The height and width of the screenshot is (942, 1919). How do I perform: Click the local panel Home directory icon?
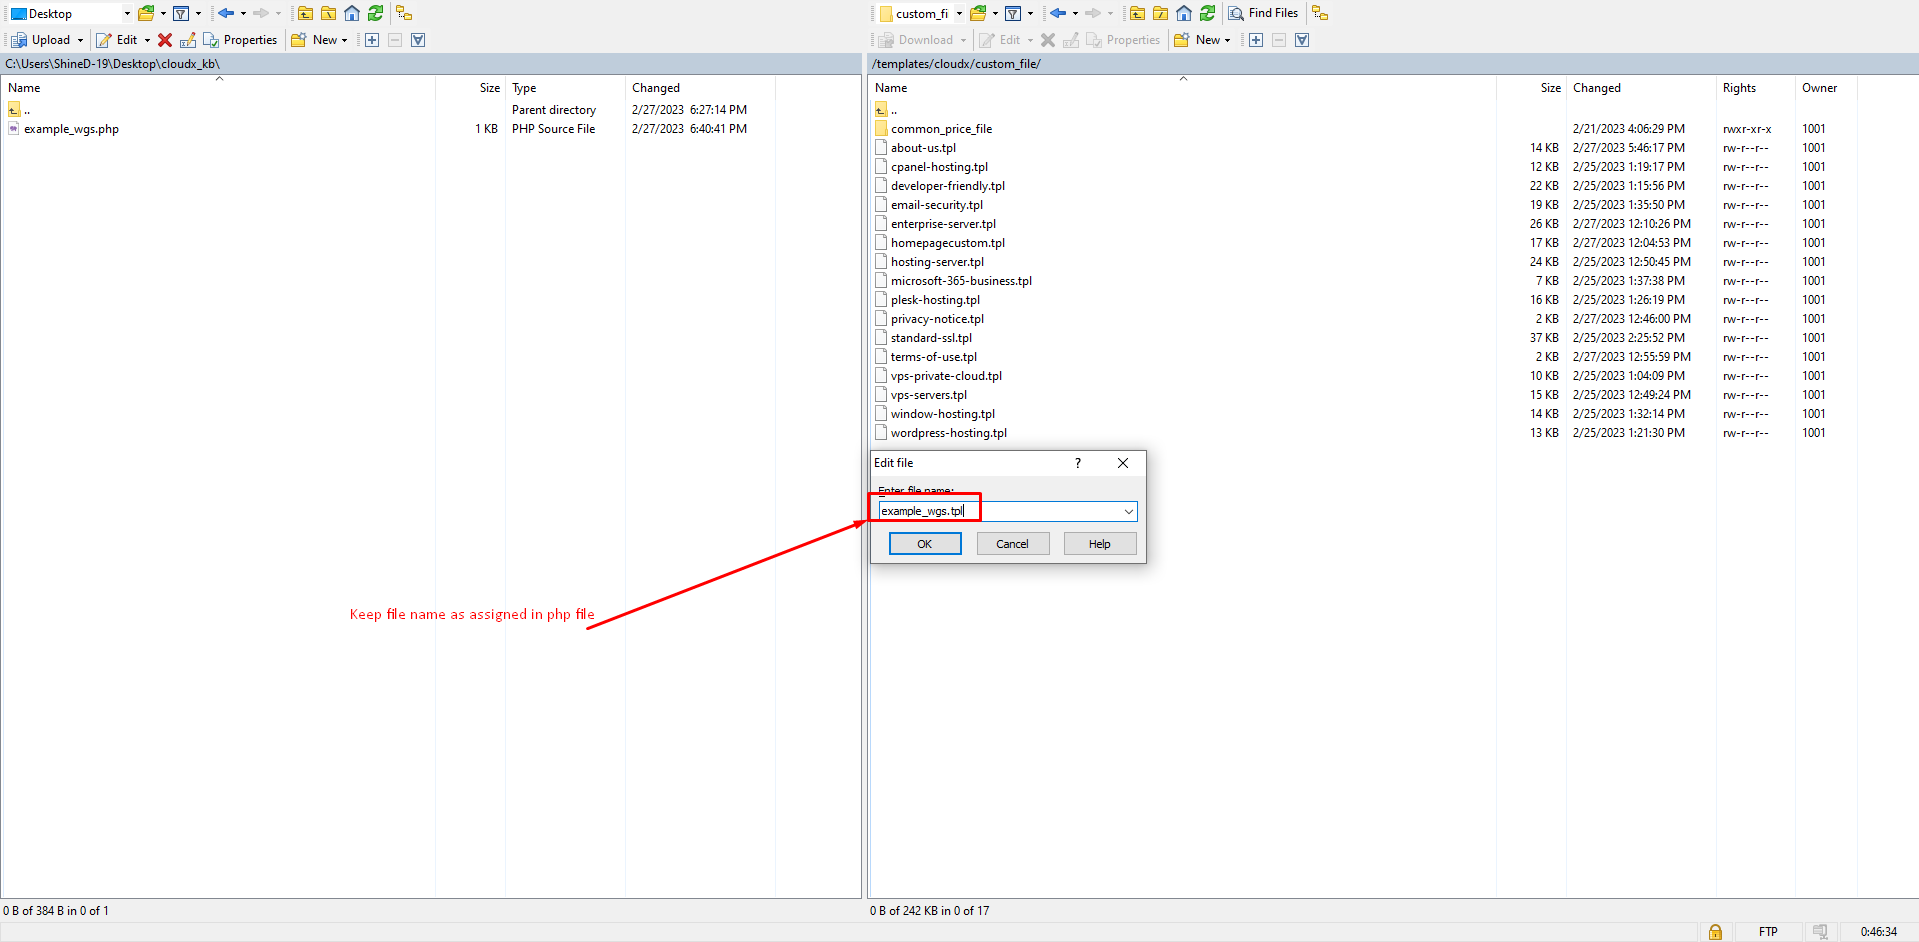point(352,13)
